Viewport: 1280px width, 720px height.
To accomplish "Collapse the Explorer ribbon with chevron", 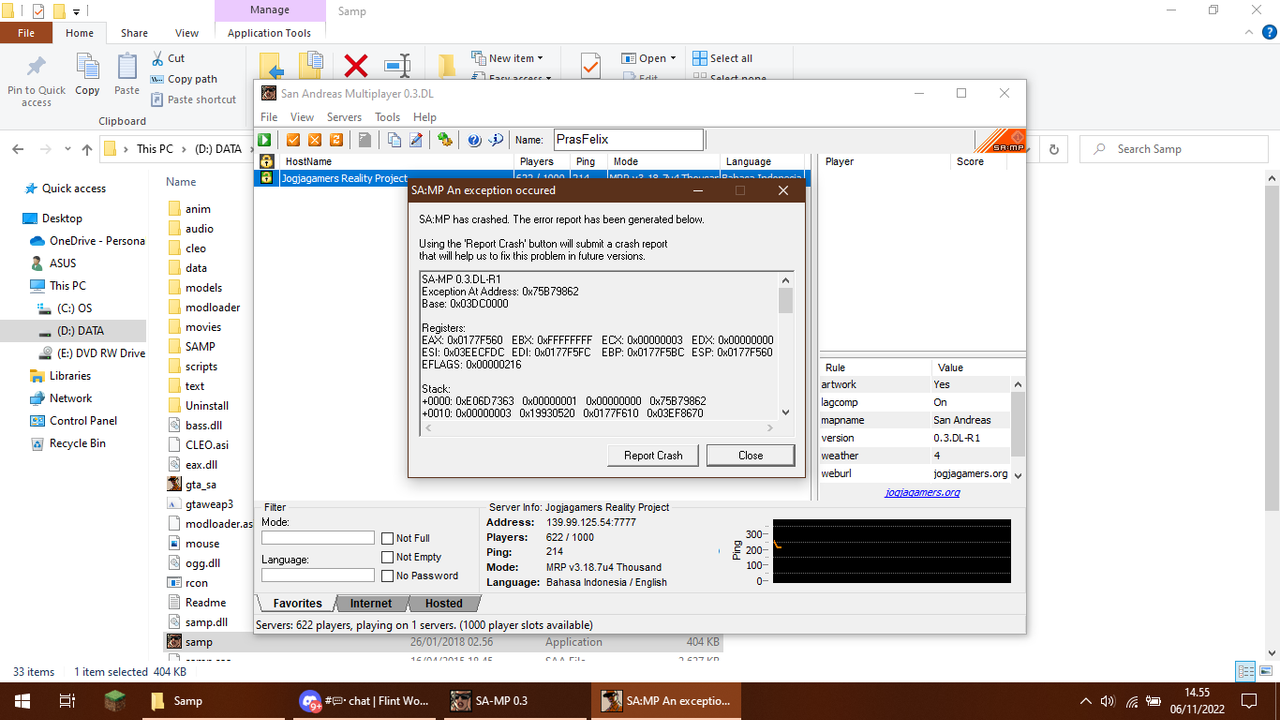I will [1248, 33].
